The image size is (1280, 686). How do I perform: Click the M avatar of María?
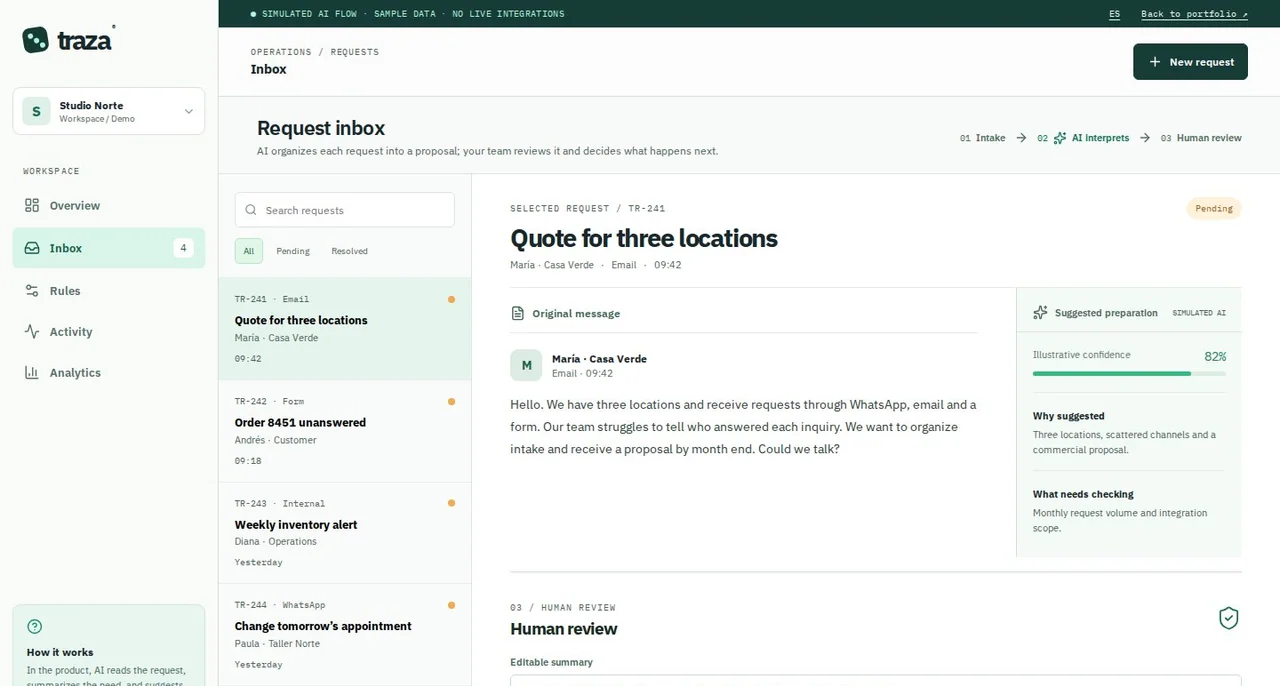coord(526,365)
